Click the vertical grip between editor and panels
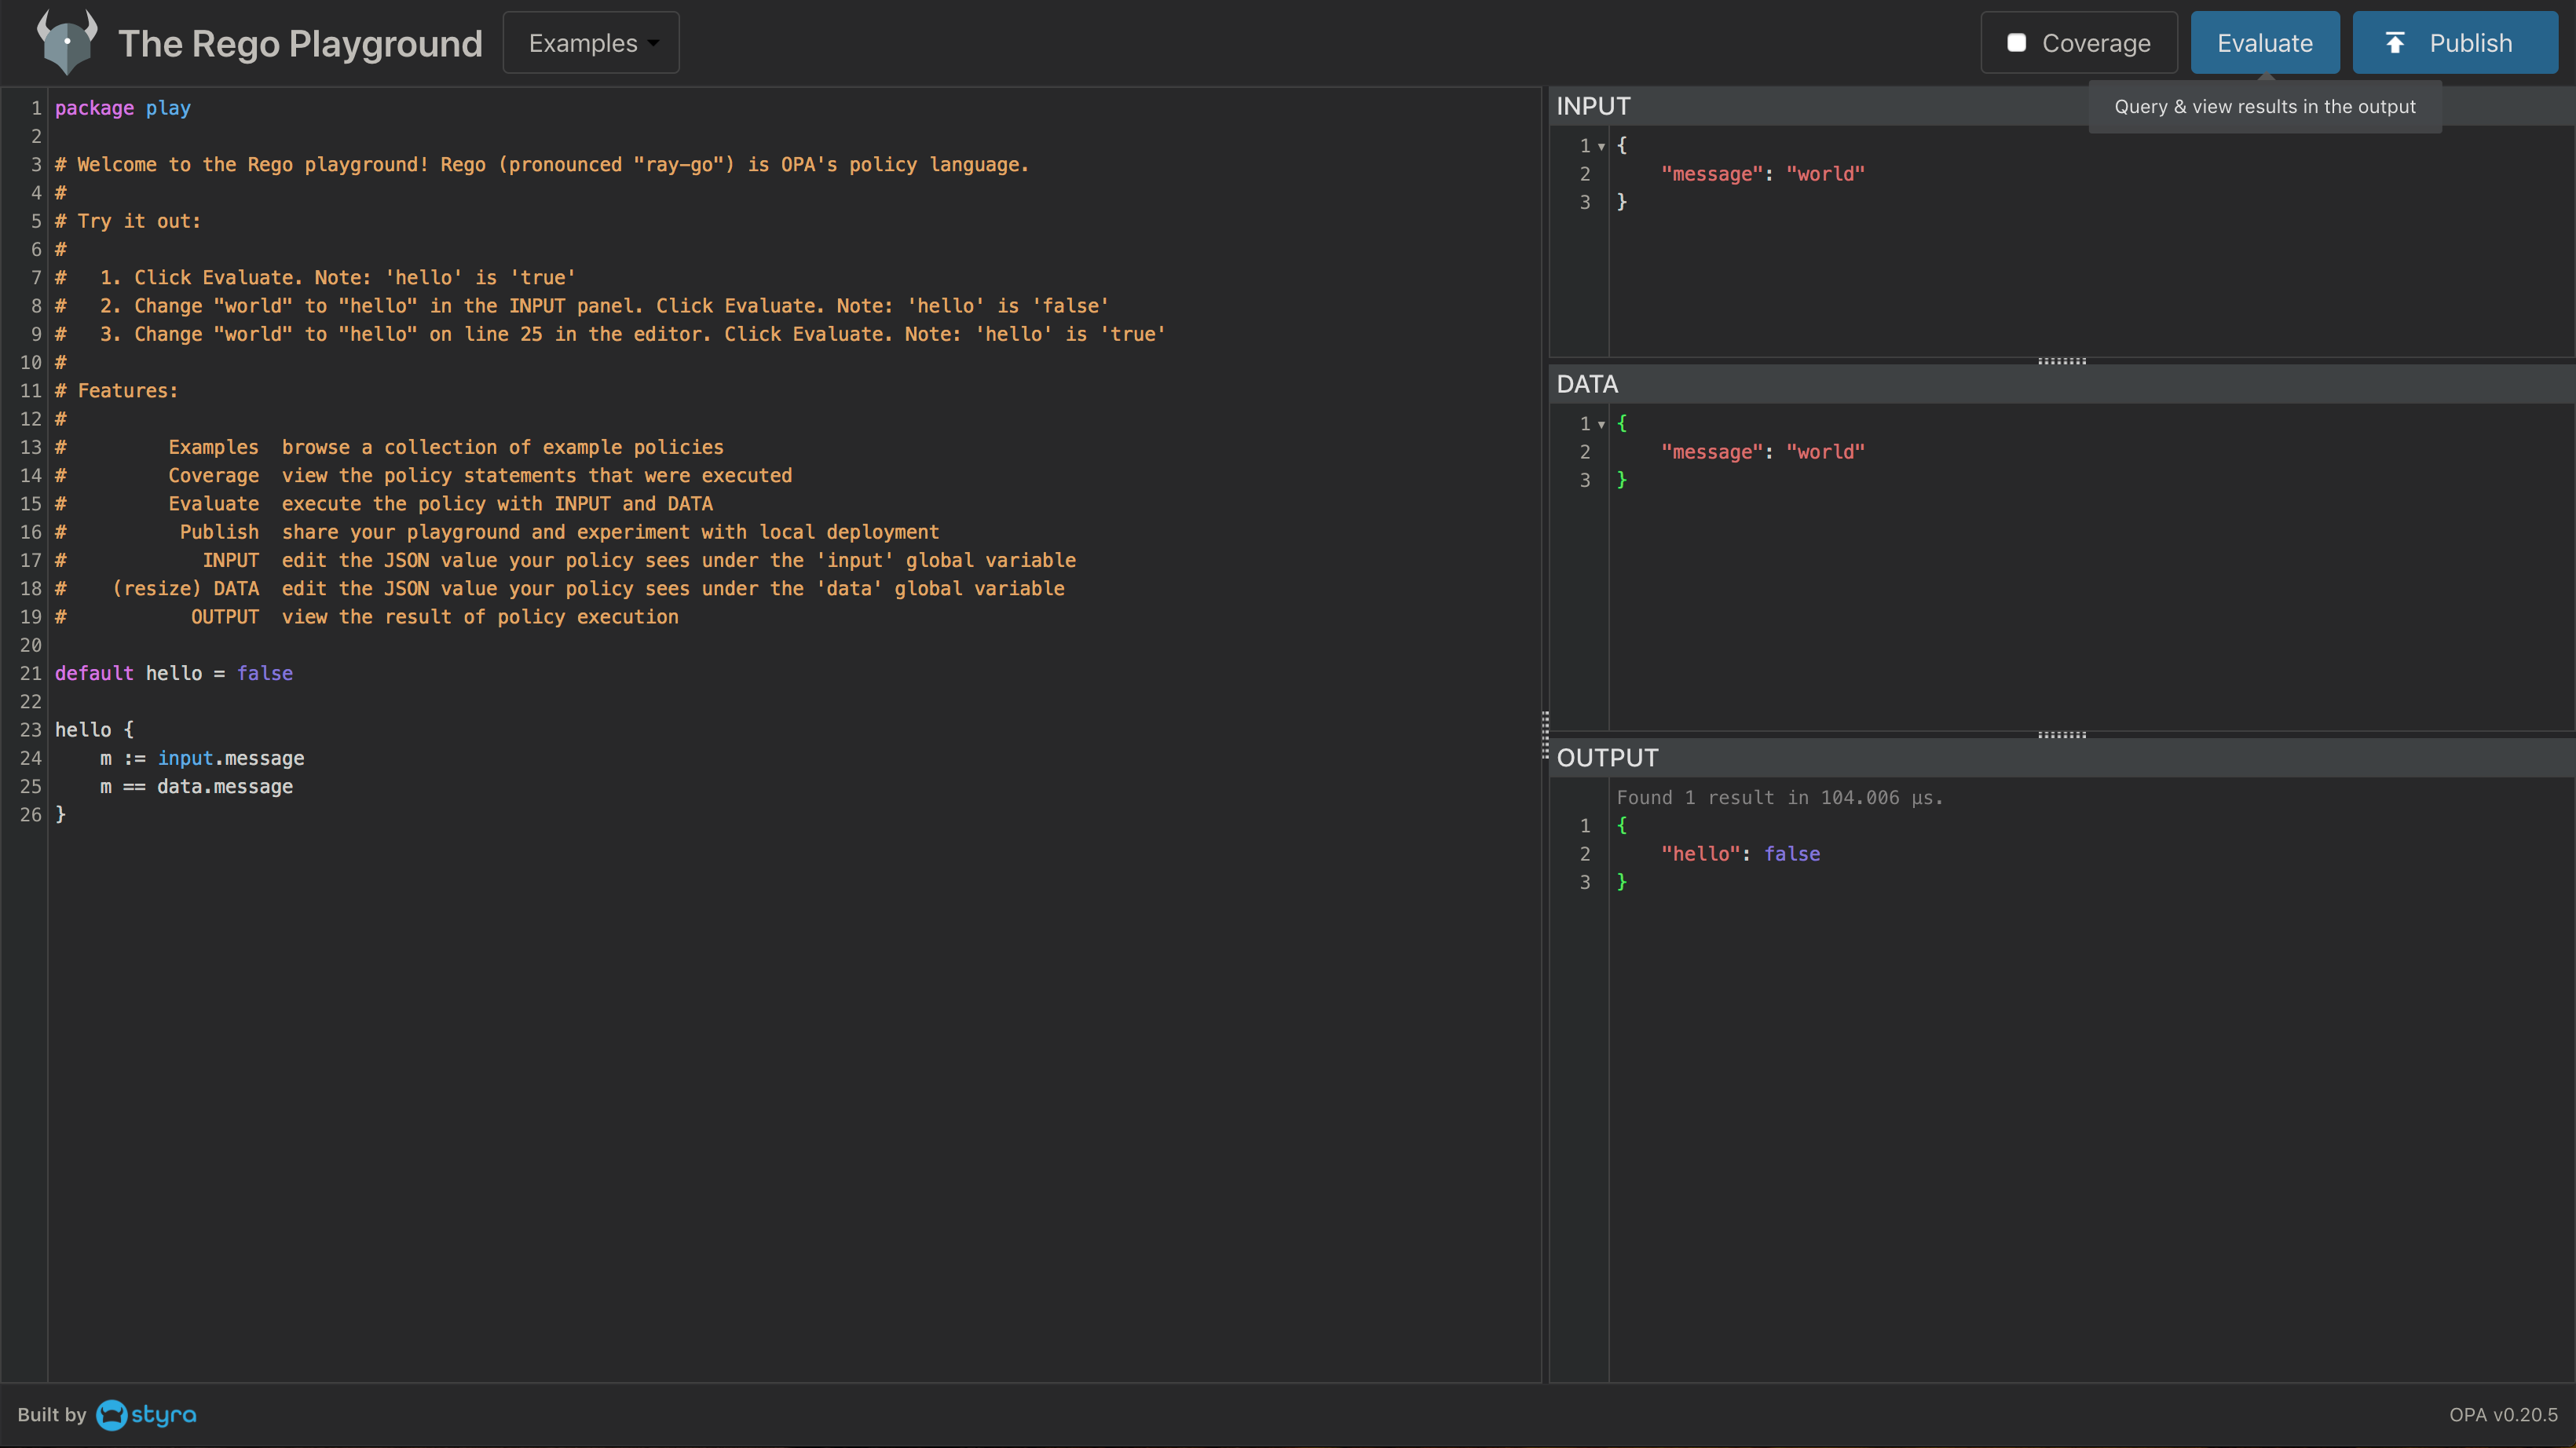This screenshot has width=2576, height=1448. point(1545,735)
